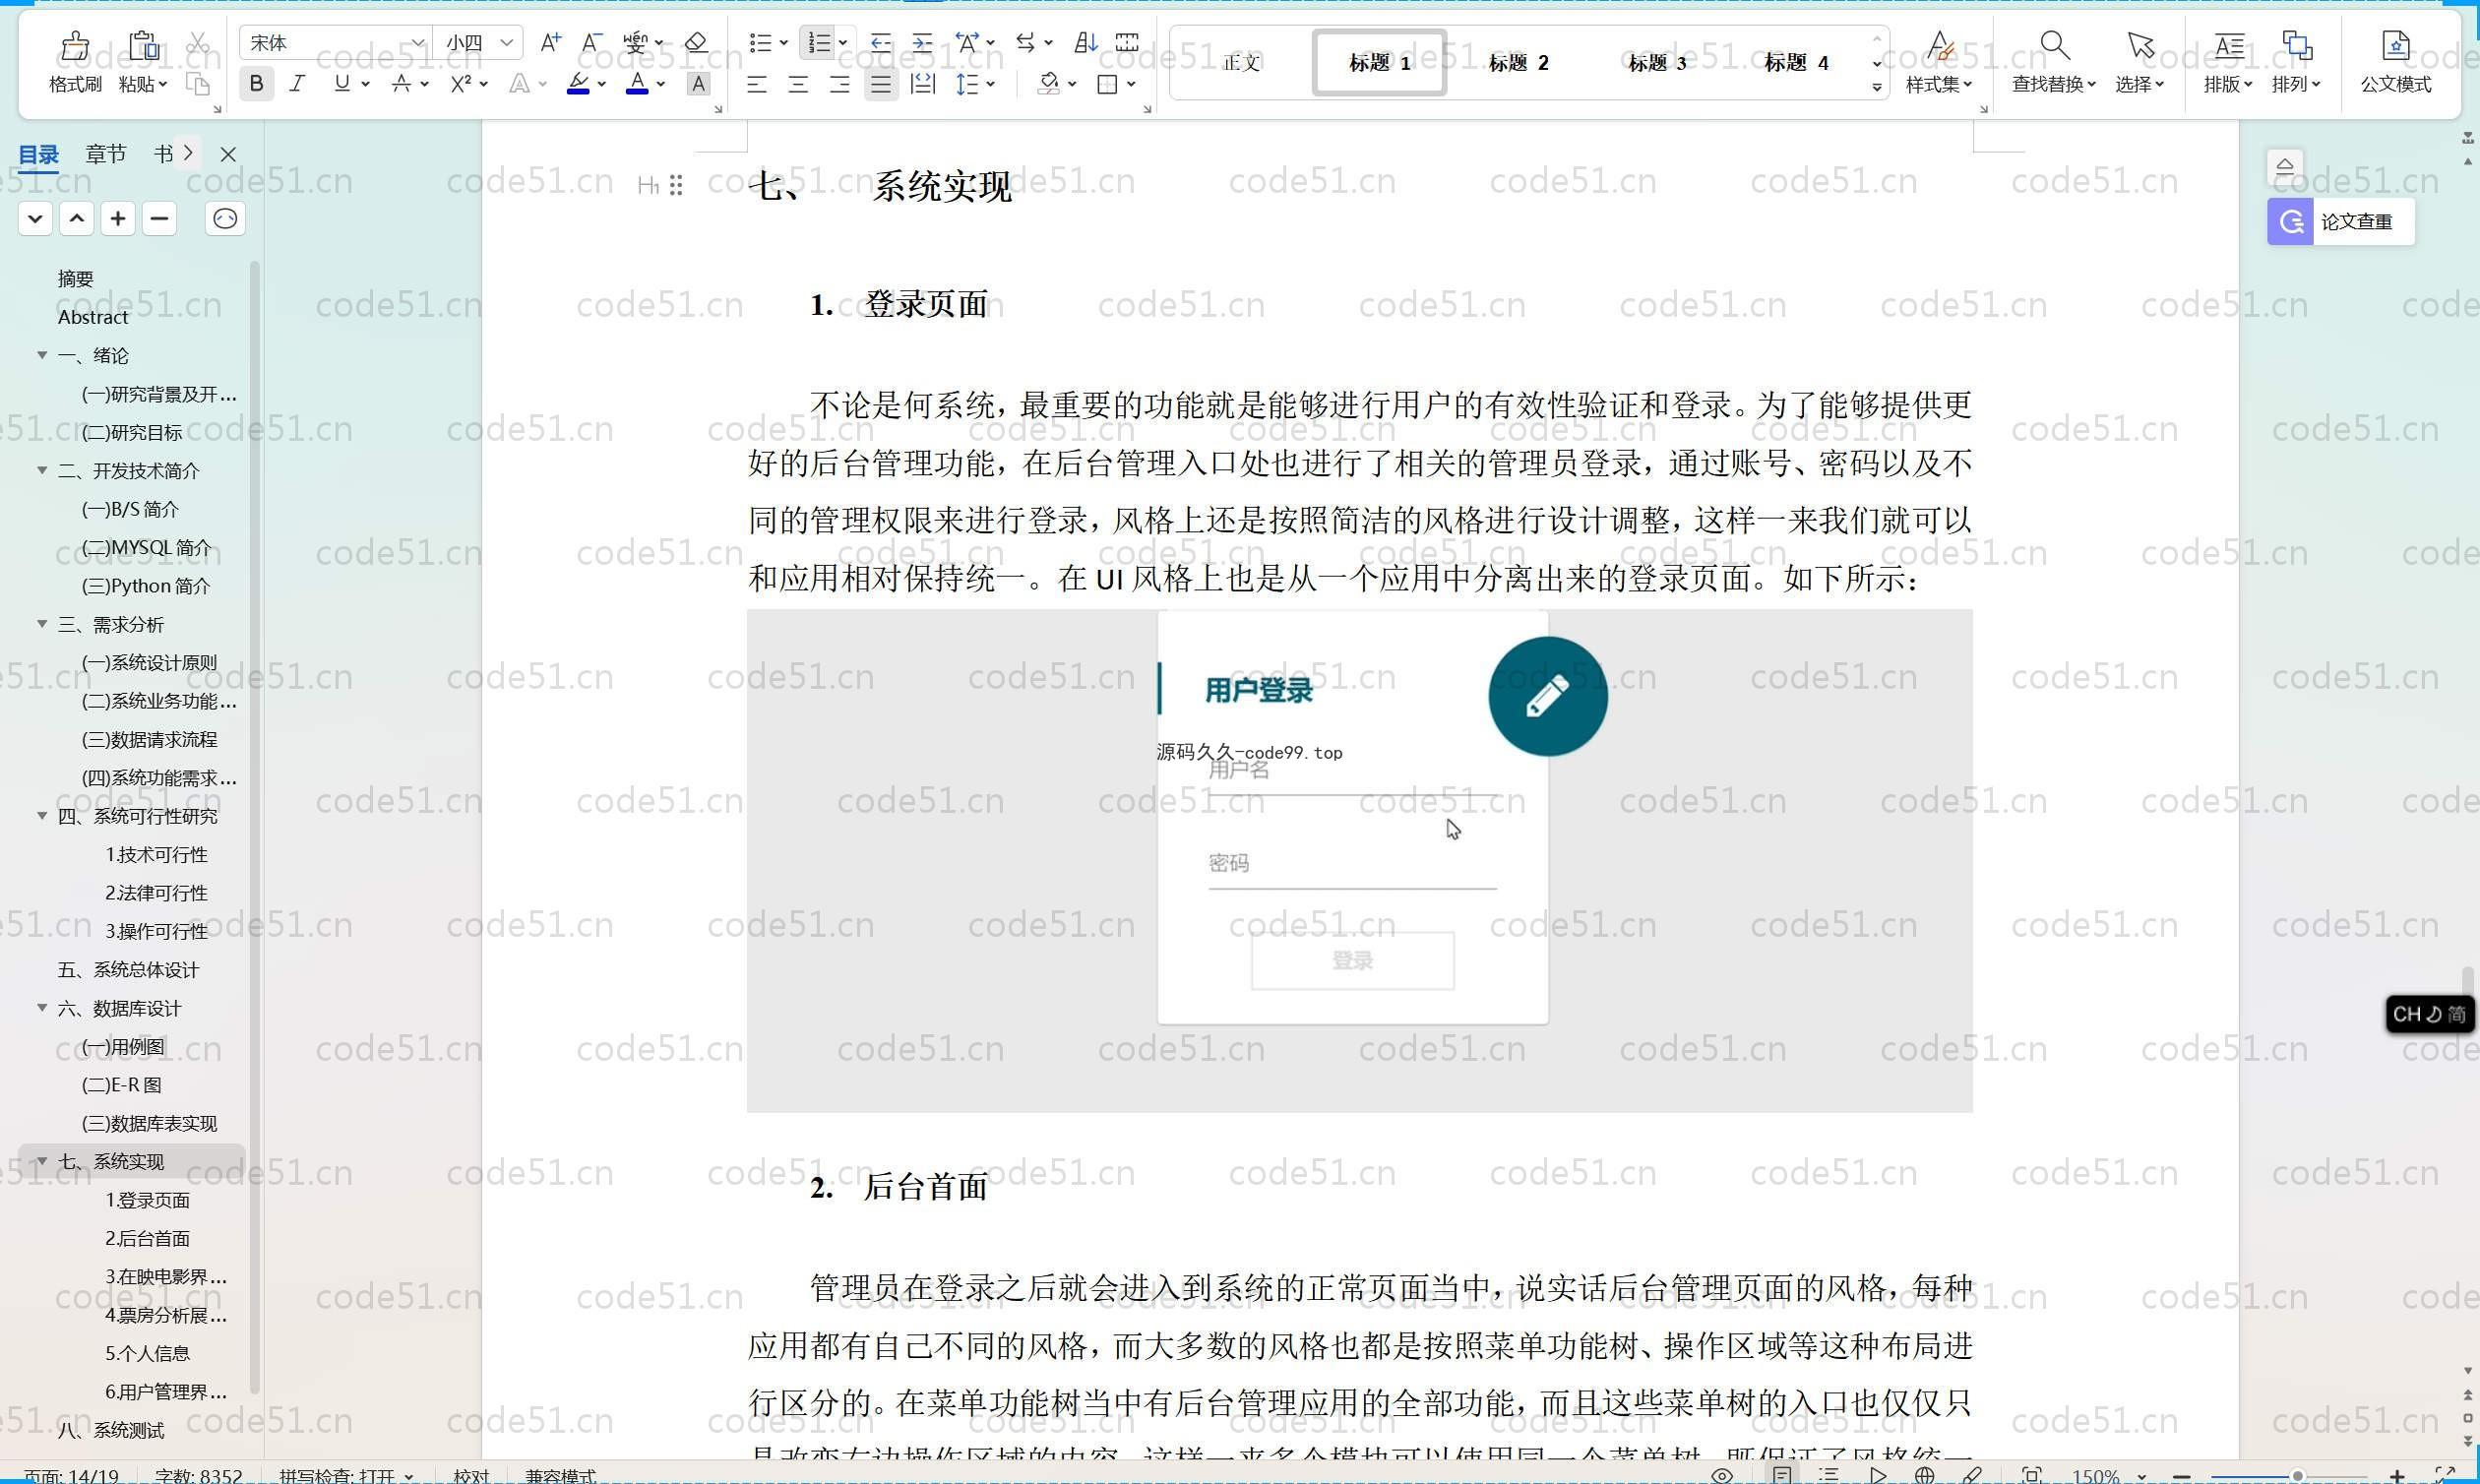Toggle Bold formatting
The image size is (2480, 1484).
[x=256, y=84]
